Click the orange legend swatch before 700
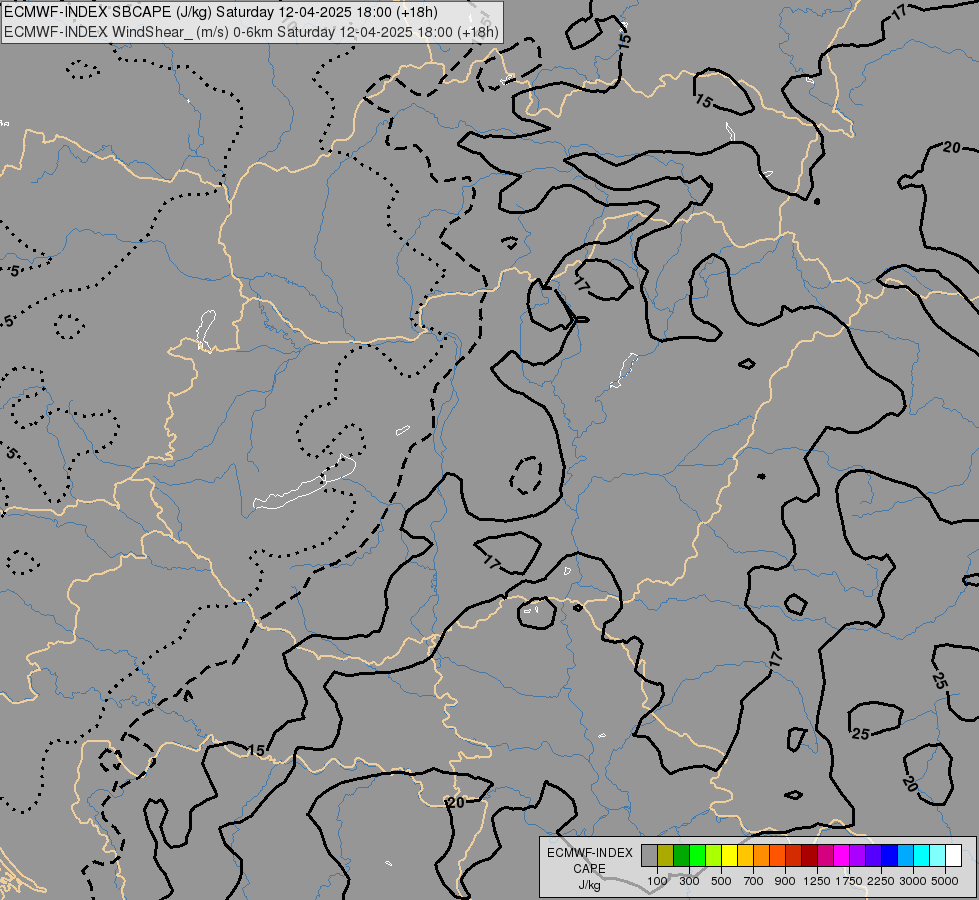This screenshot has height=900, width=979. [761, 855]
